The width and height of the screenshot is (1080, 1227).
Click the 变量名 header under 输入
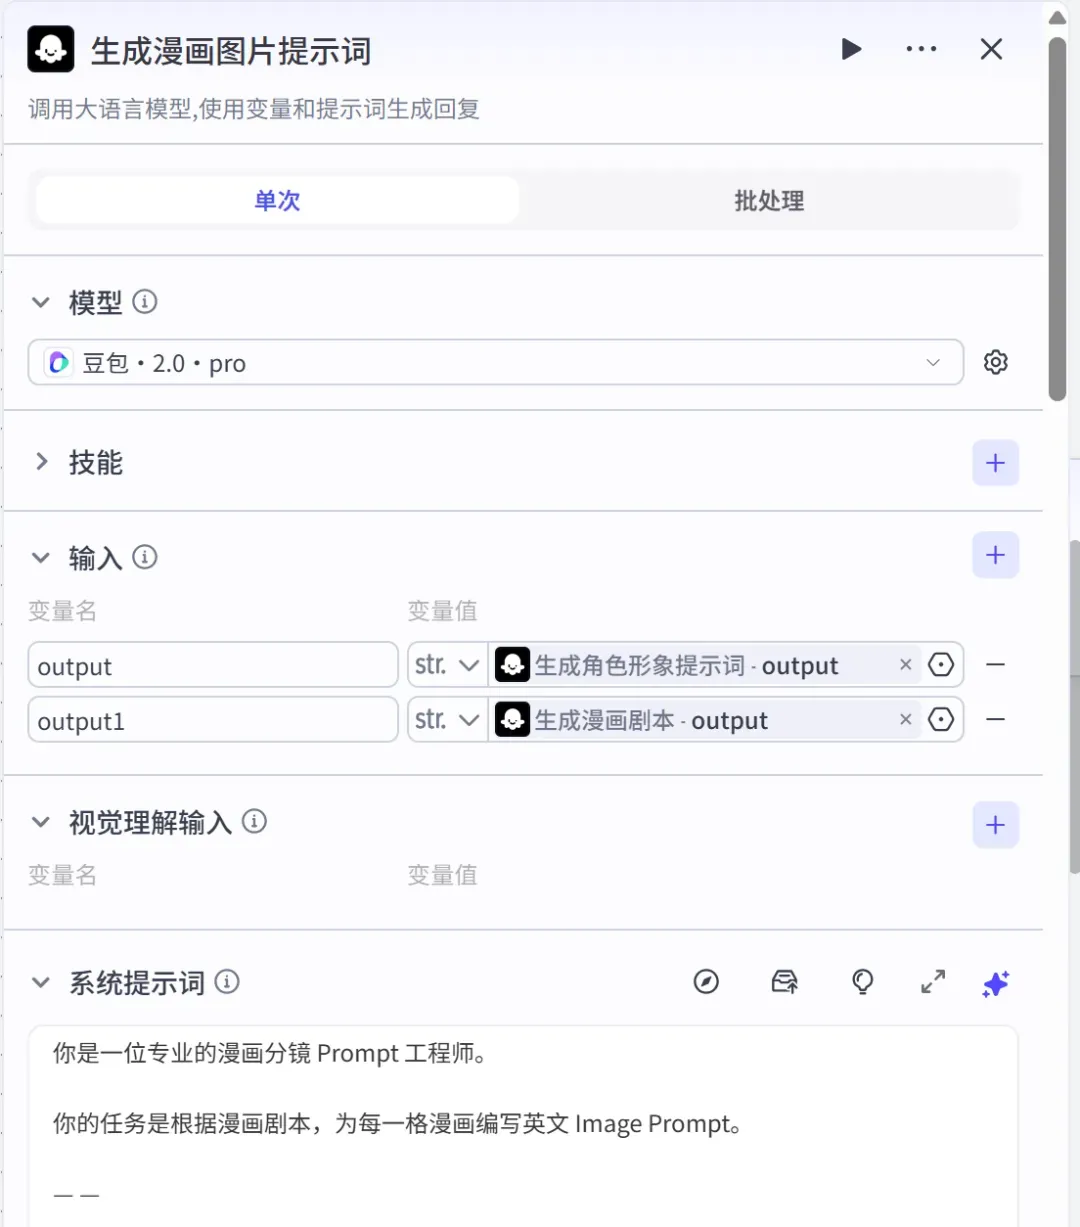pyautogui.click(x=62, y=611)
